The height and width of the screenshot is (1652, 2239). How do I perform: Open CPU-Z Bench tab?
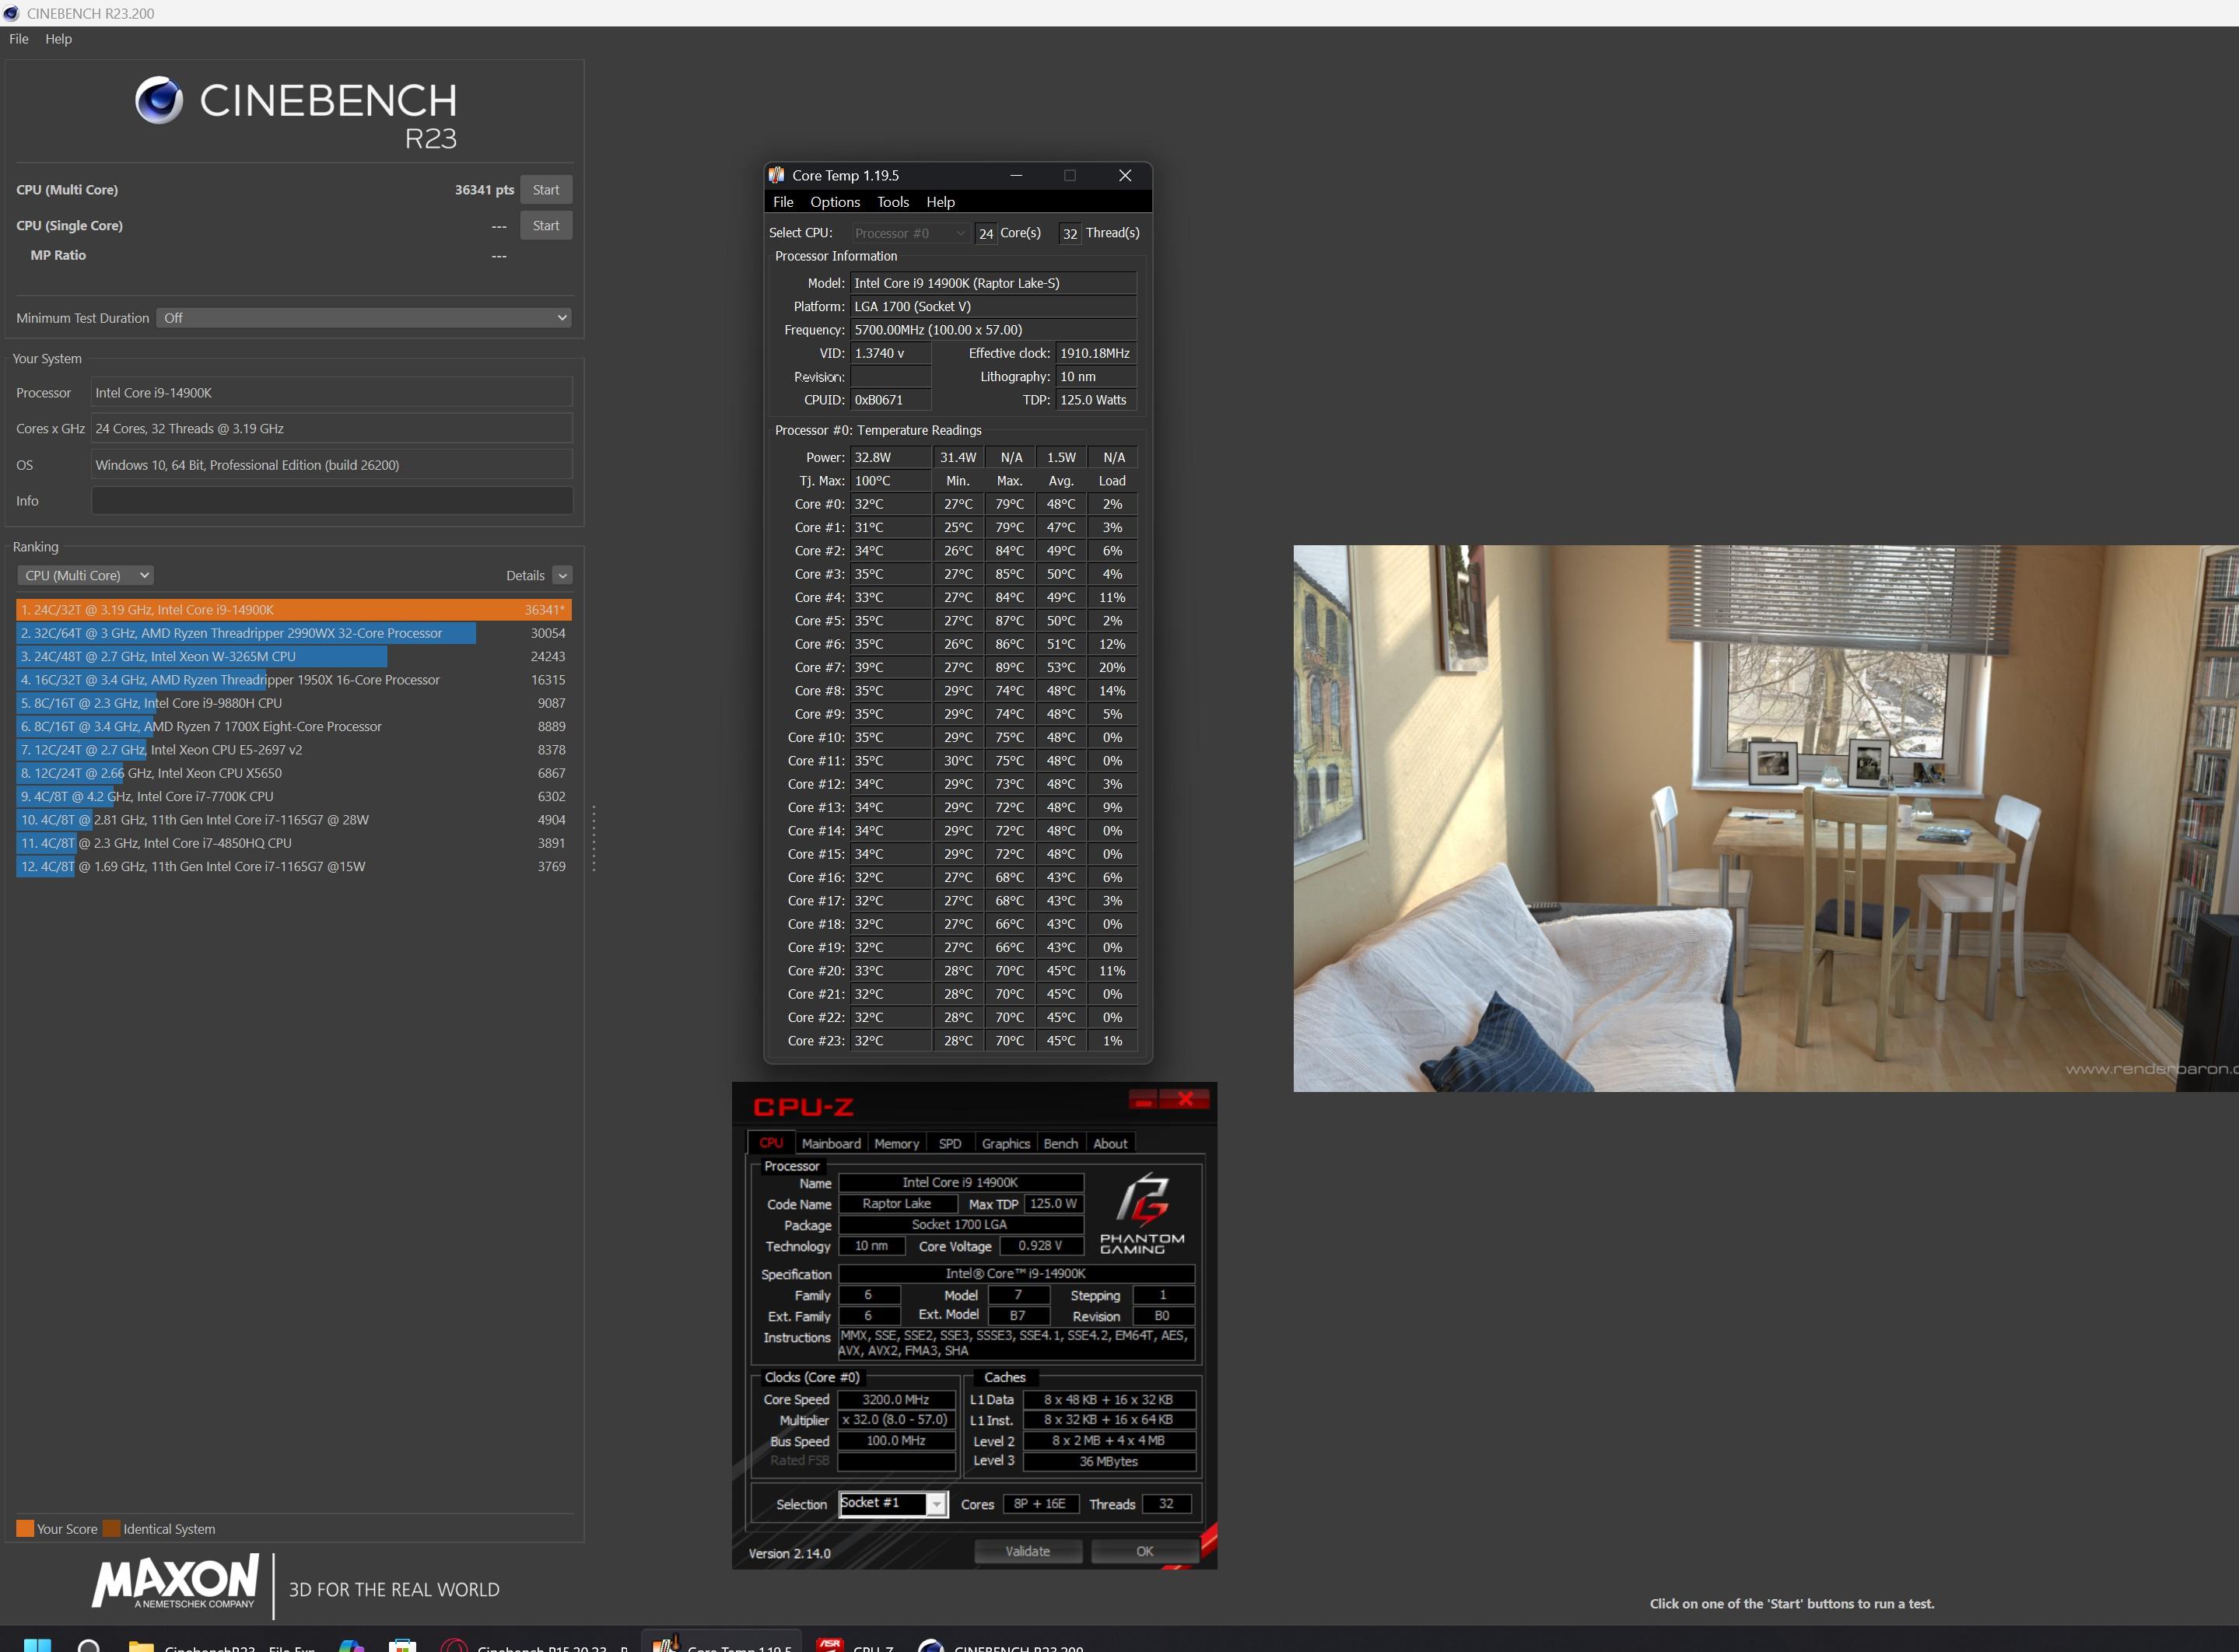(1060, 1143)
